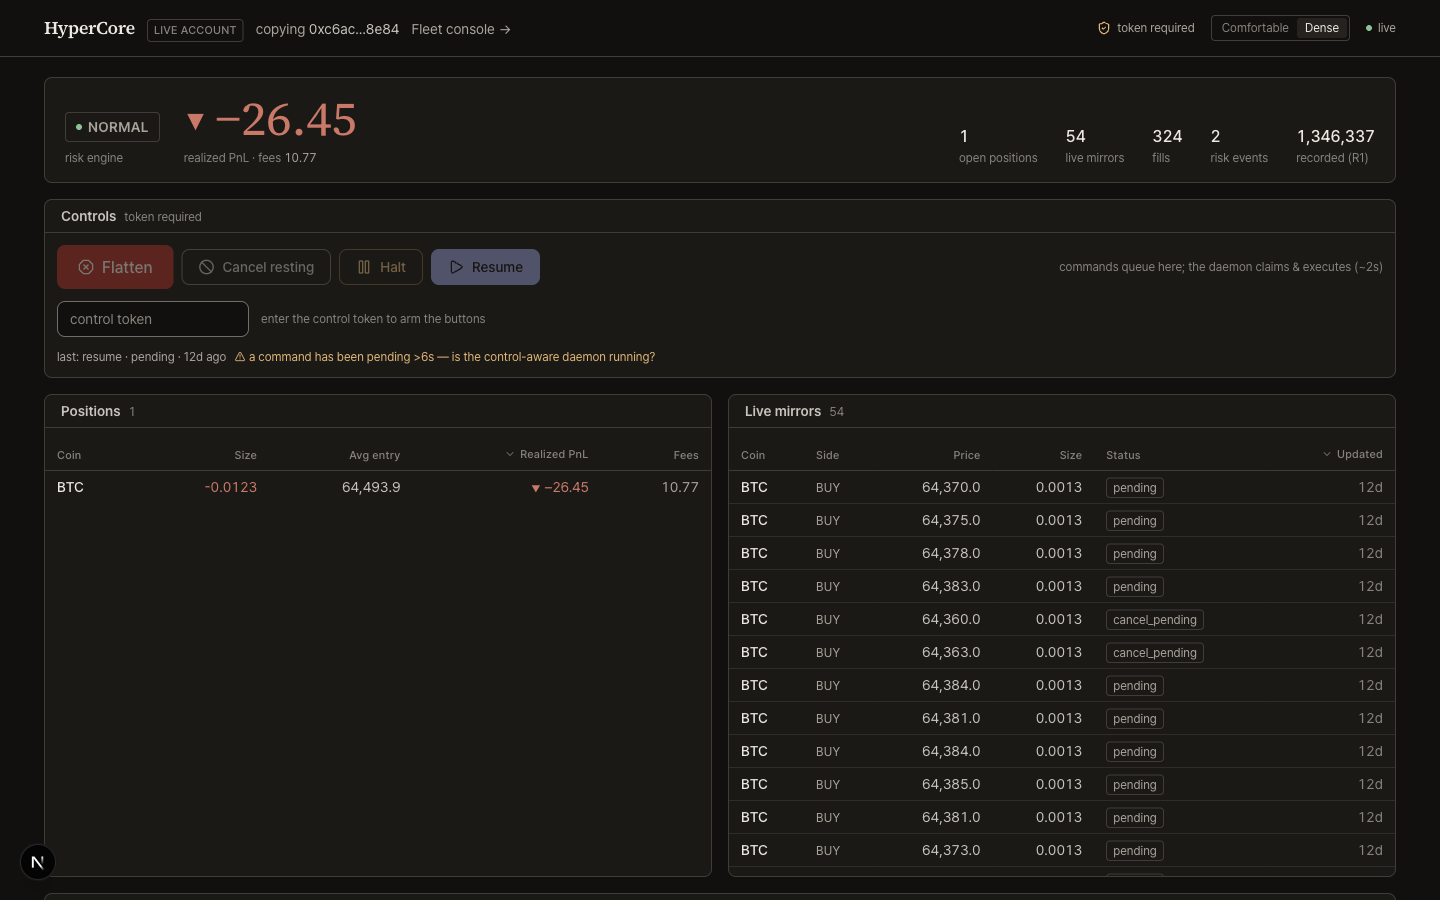This screenshot has height=900, width=1440.
Task: Click pending status on 64,383.0 row
Action: pyautogui.click(x=1134, y=586)
